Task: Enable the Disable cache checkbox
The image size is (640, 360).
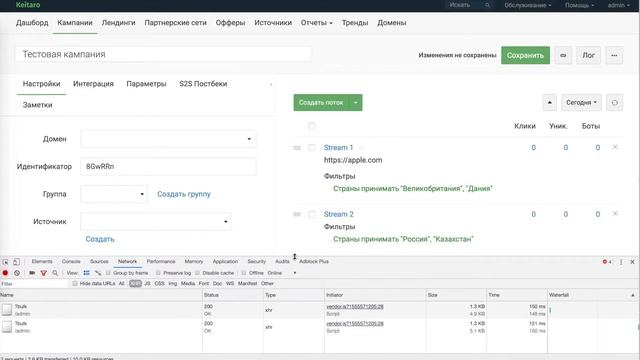Action: pyautogui.click(x=198, y=273)
